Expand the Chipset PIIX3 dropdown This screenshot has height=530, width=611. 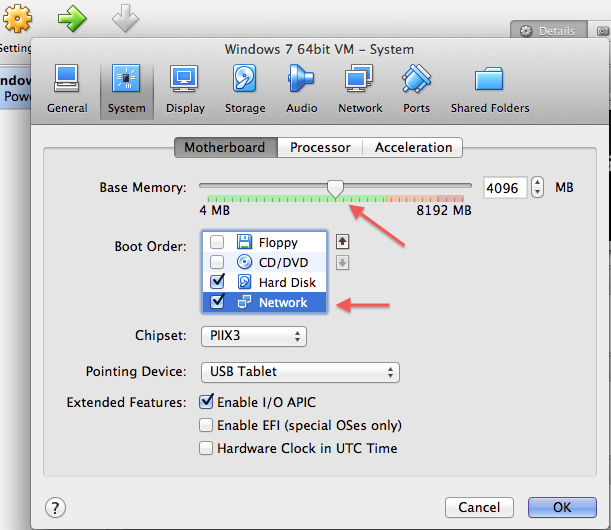(253, 336)
